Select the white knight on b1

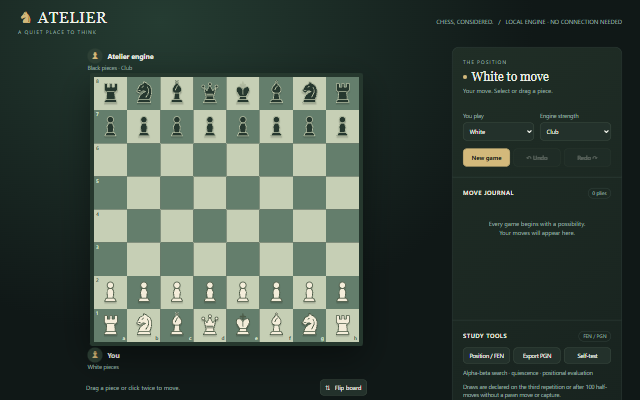(x=144, y=325)
